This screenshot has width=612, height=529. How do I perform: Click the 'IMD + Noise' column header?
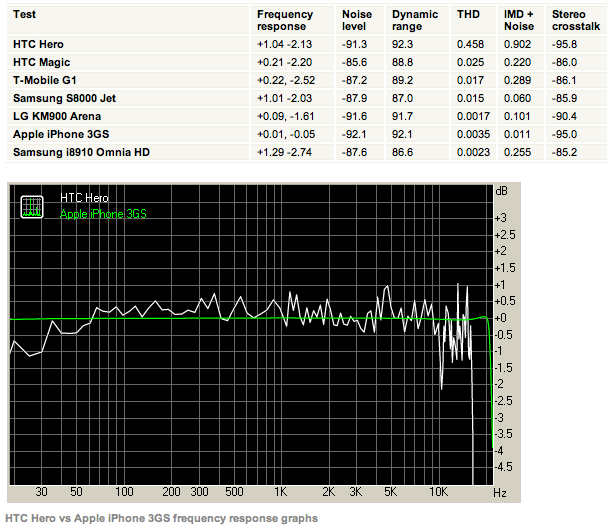(x=519, y=20)
